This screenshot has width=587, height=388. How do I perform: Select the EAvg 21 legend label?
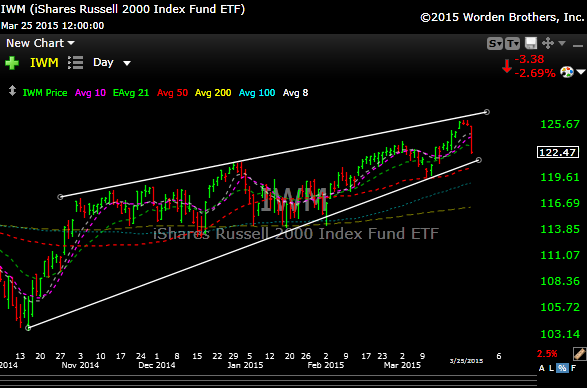click(131, 93)
